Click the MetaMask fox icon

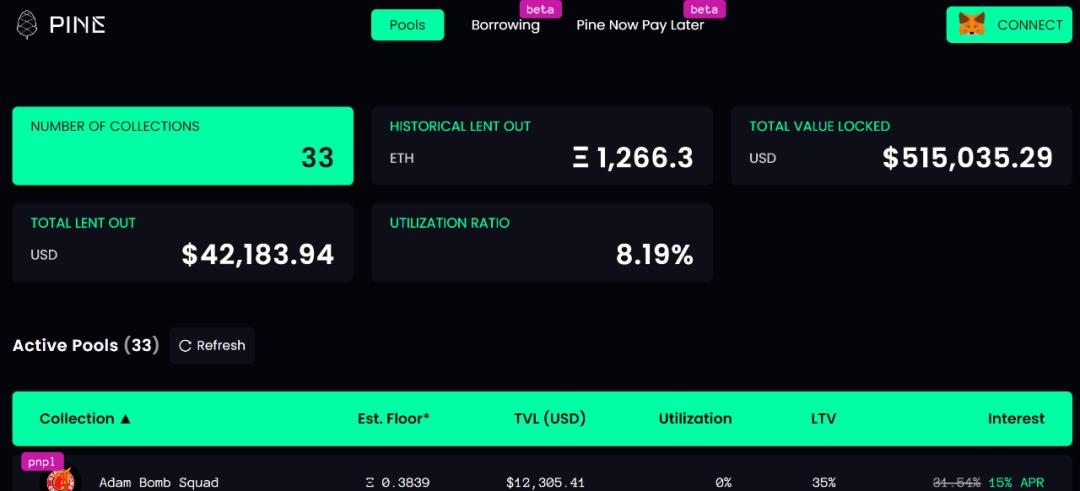(971, 25)
